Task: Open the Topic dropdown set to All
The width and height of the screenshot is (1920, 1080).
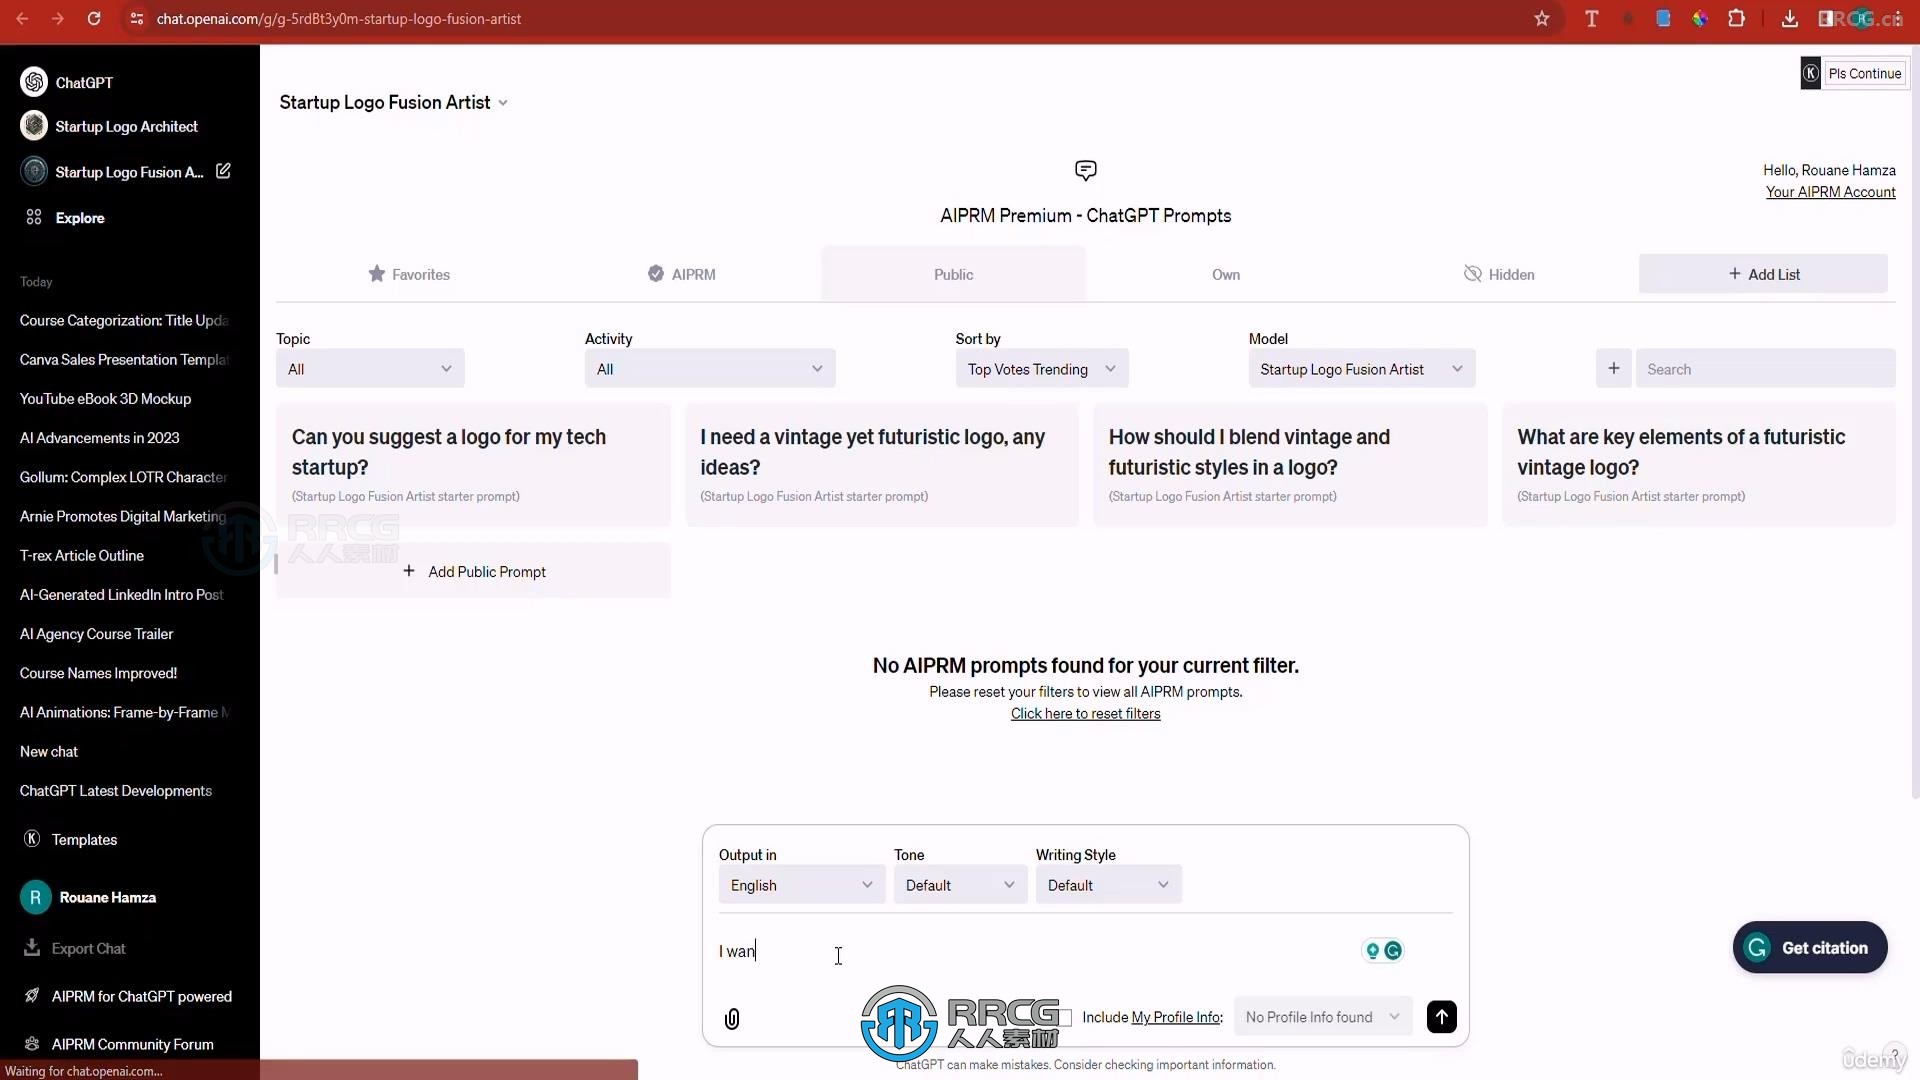Action: pos(370,368)
